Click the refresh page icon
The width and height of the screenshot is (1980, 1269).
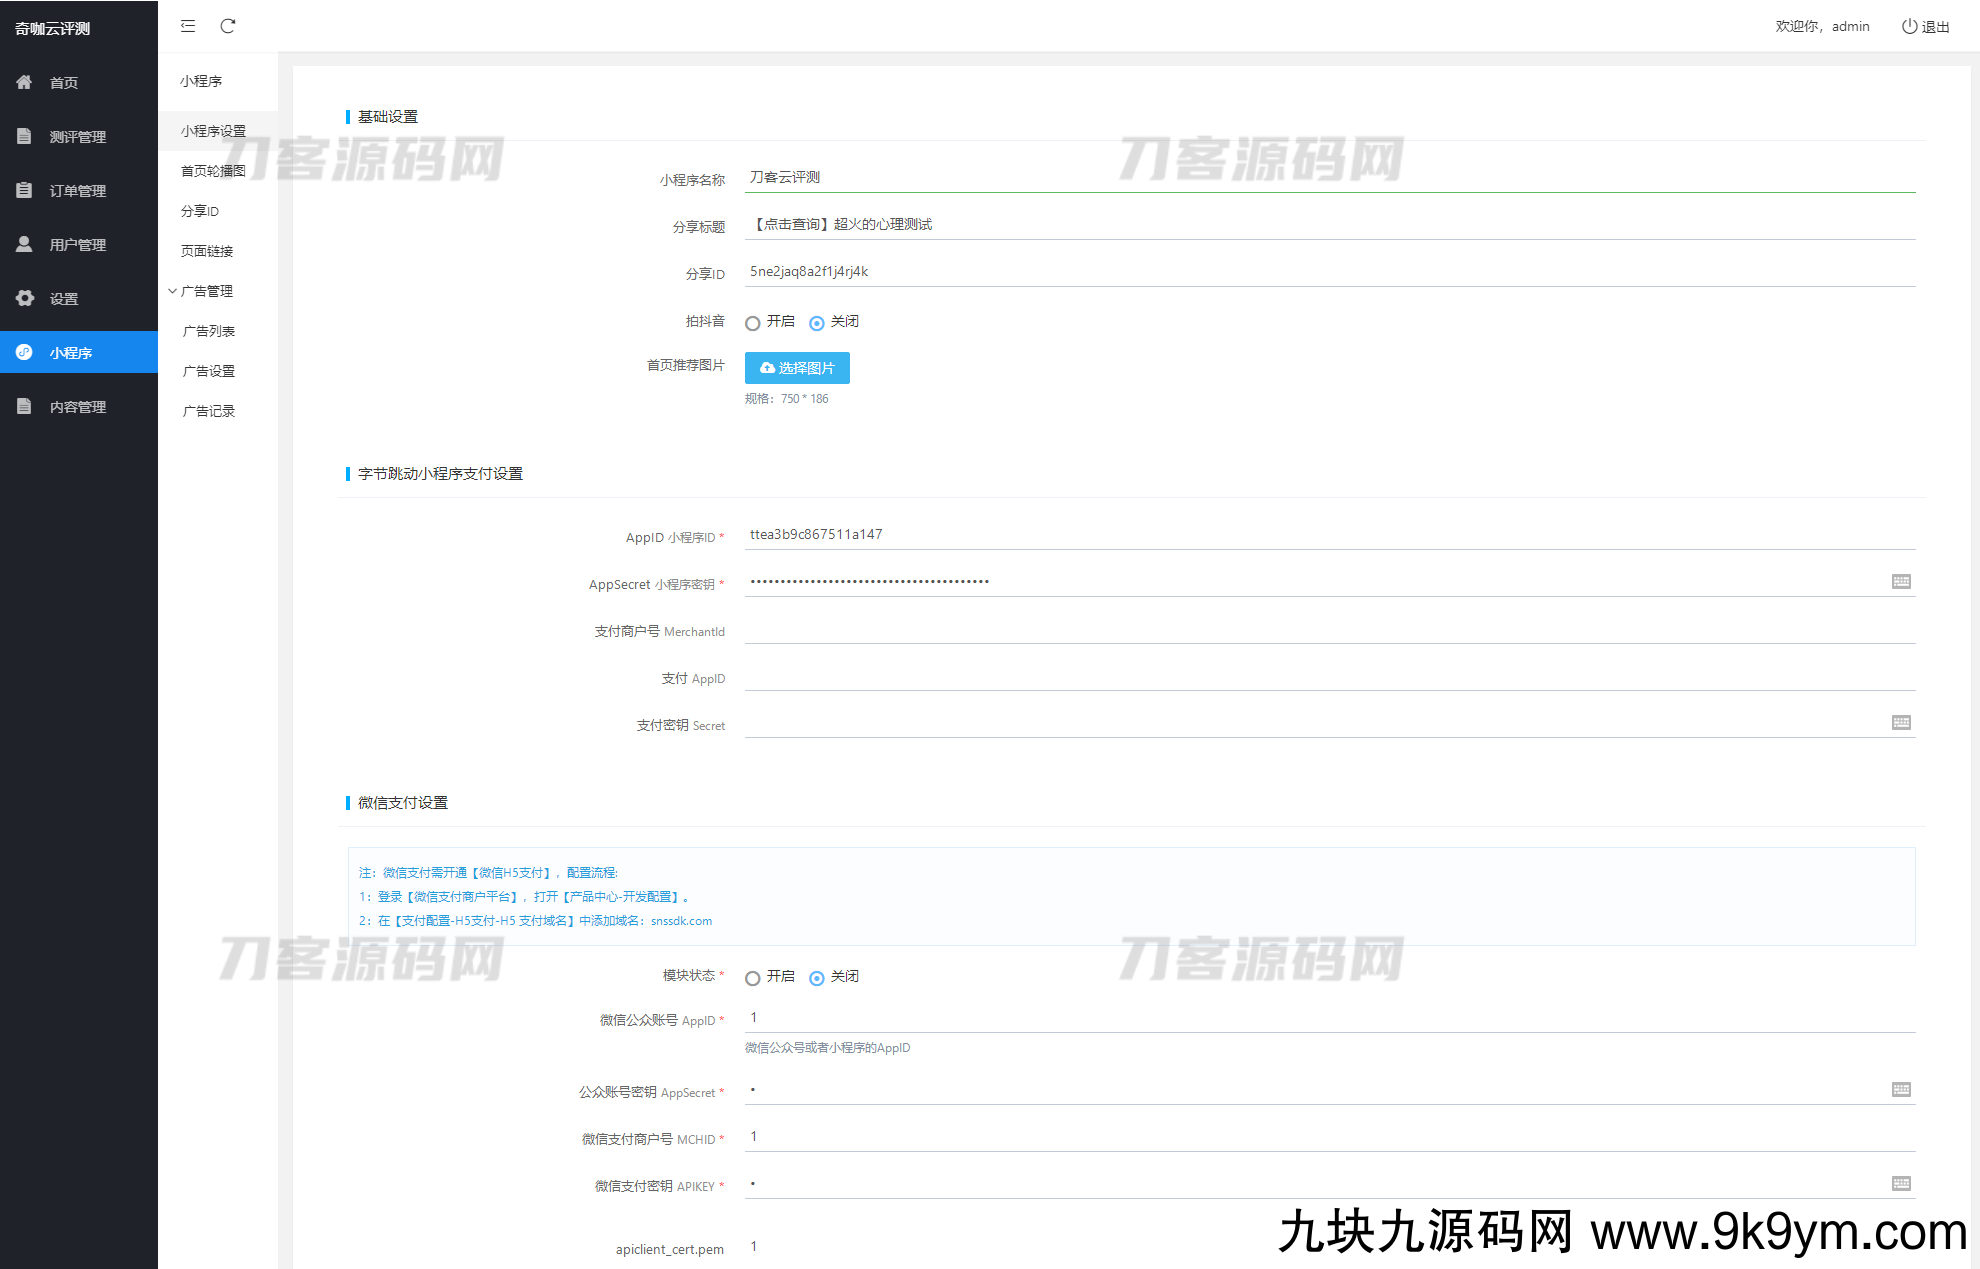pyautogui.click(x=228, y=26)
